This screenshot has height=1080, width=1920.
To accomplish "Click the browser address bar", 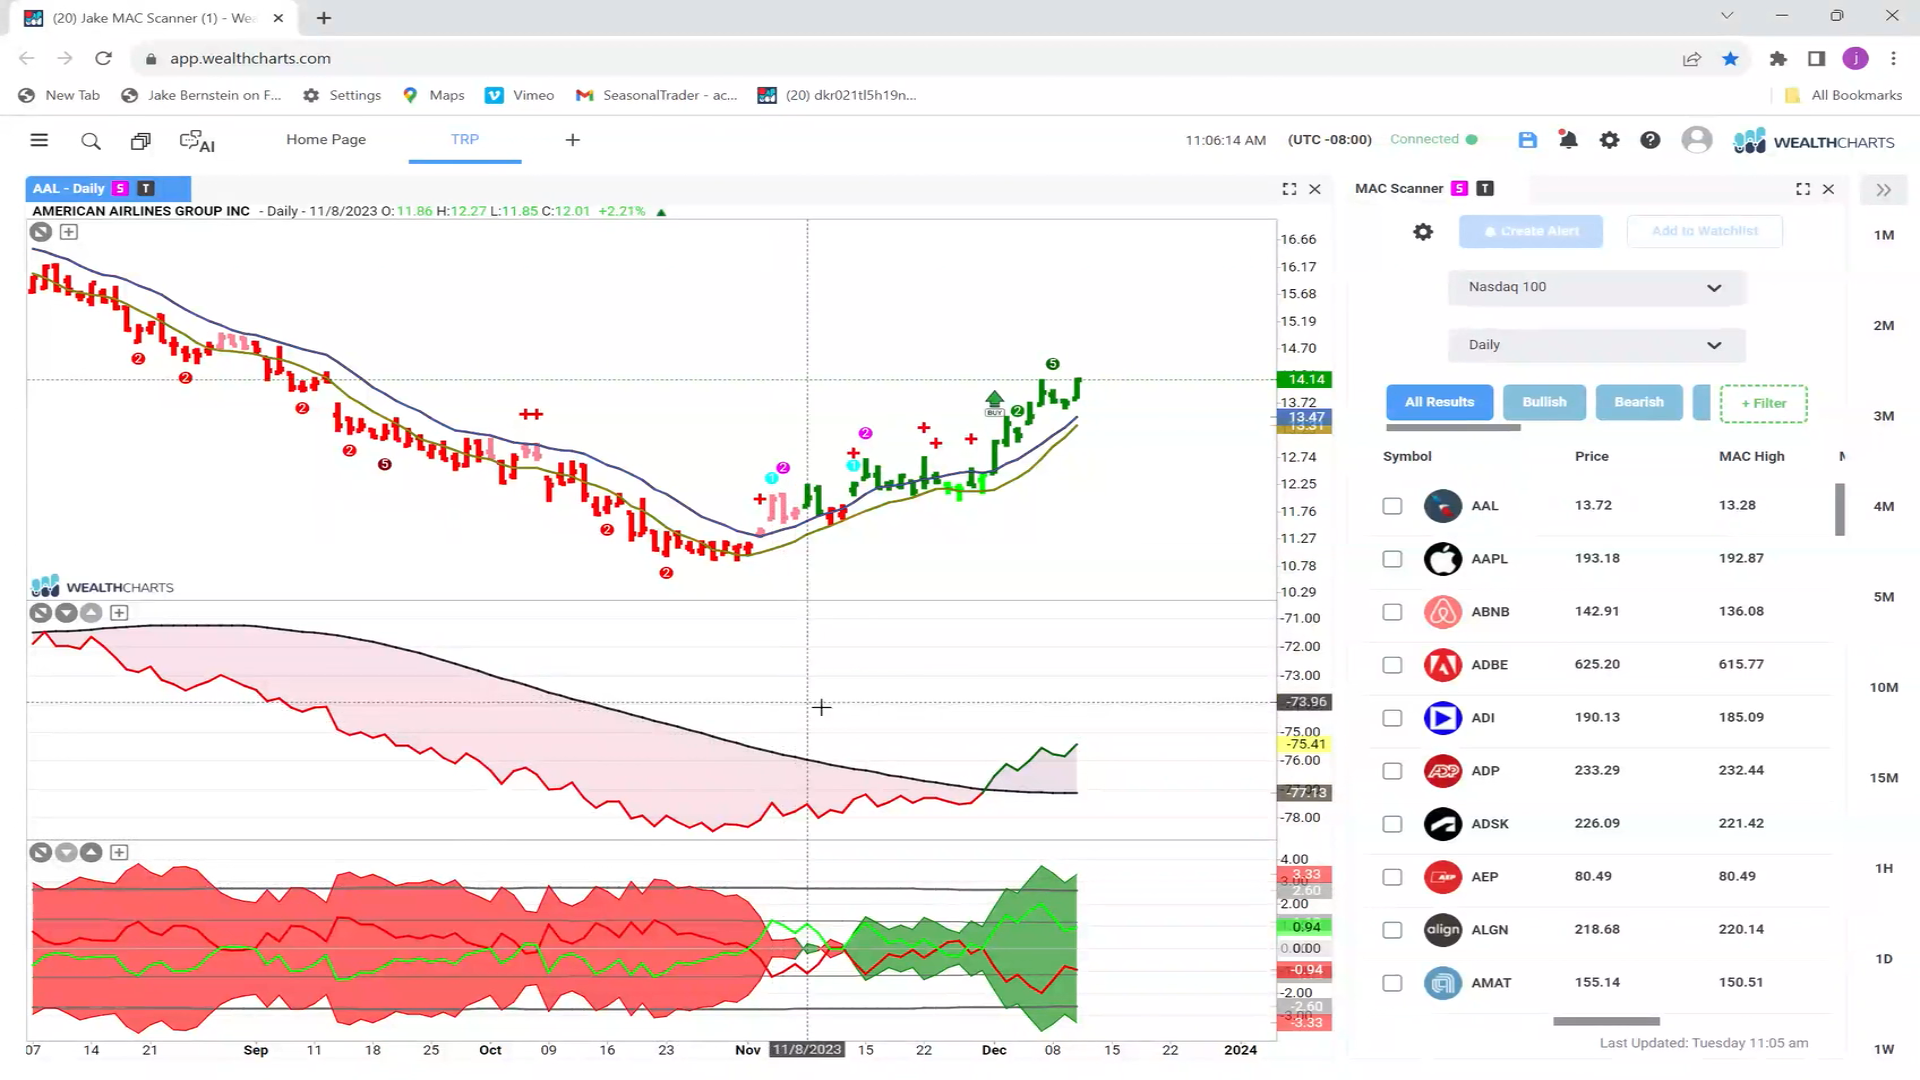I will click(x=900, y=59).
